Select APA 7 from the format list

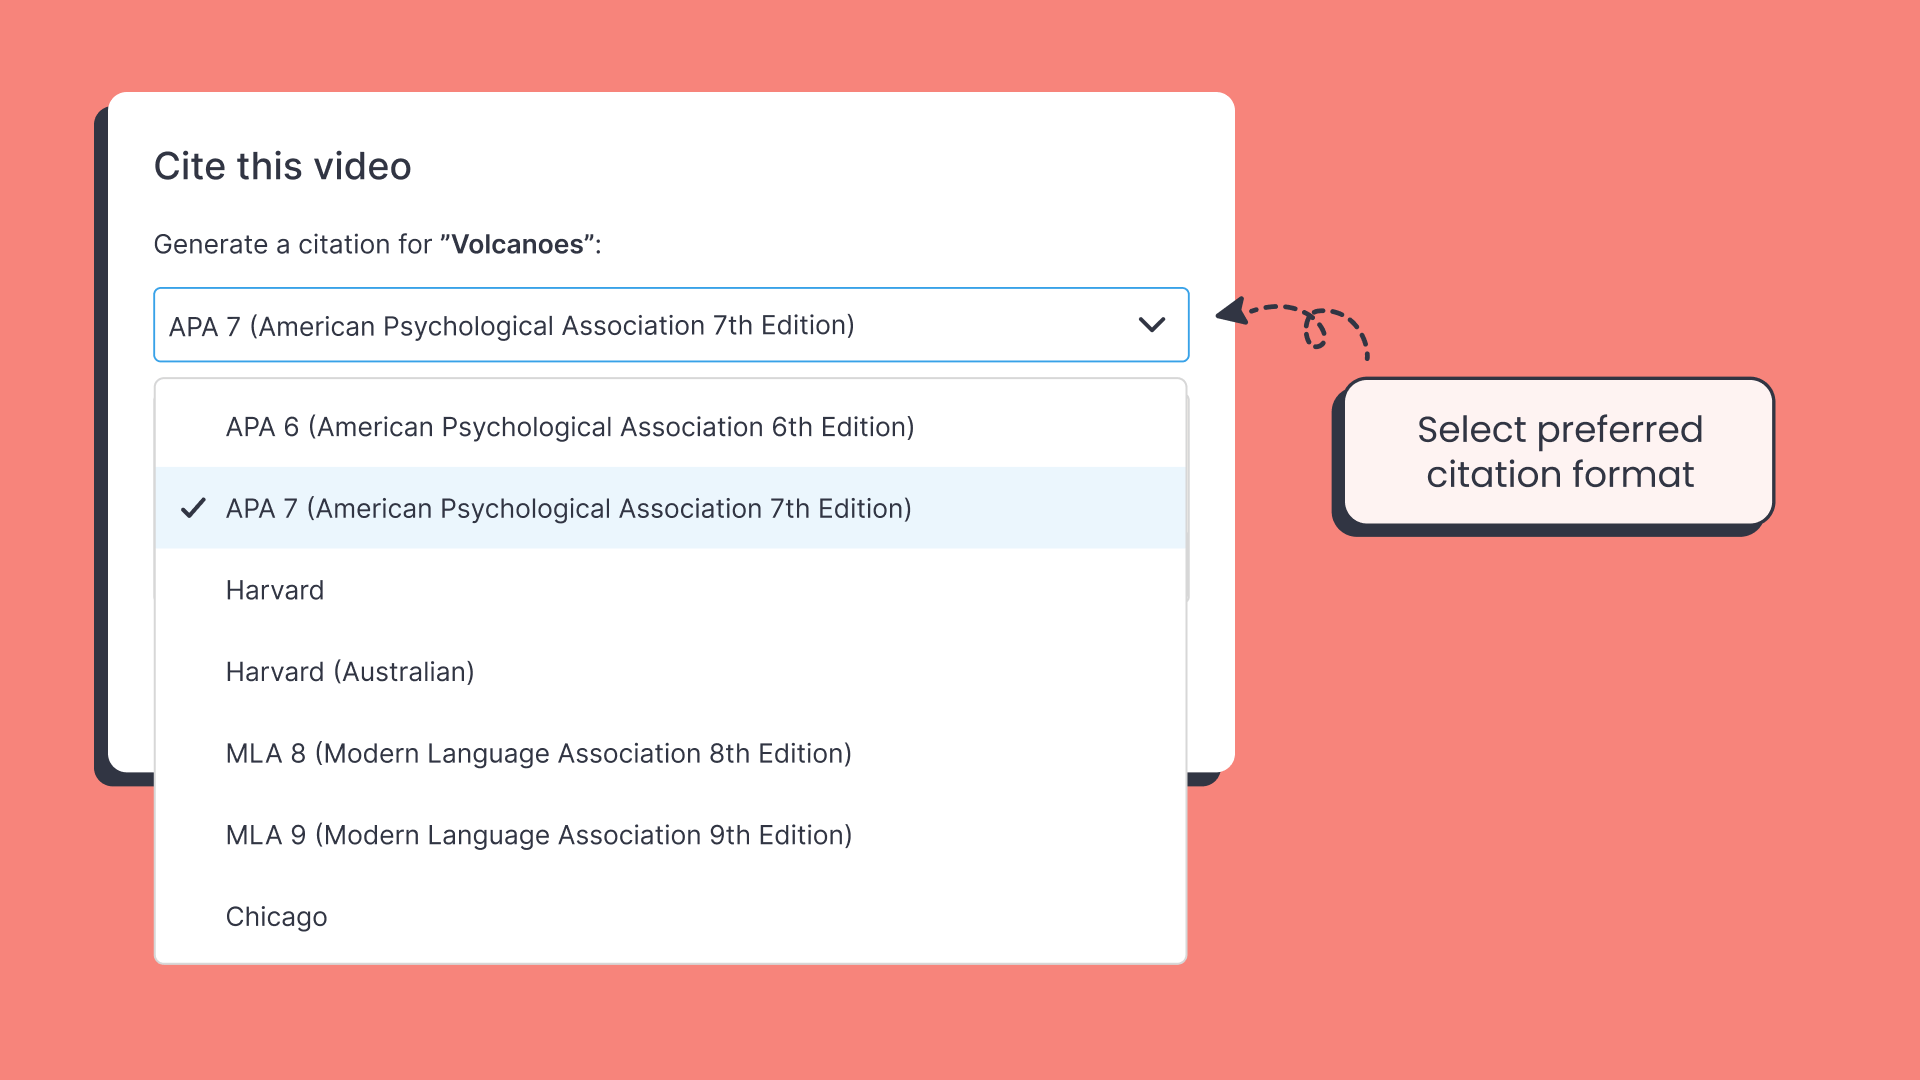569,508
